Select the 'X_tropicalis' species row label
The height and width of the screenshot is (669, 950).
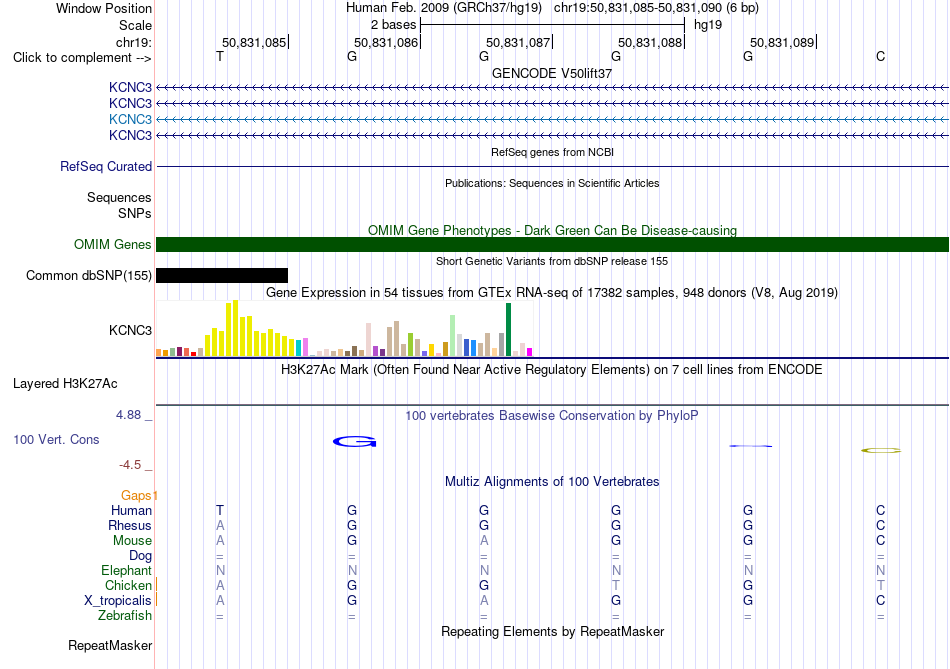pos(118,601)
